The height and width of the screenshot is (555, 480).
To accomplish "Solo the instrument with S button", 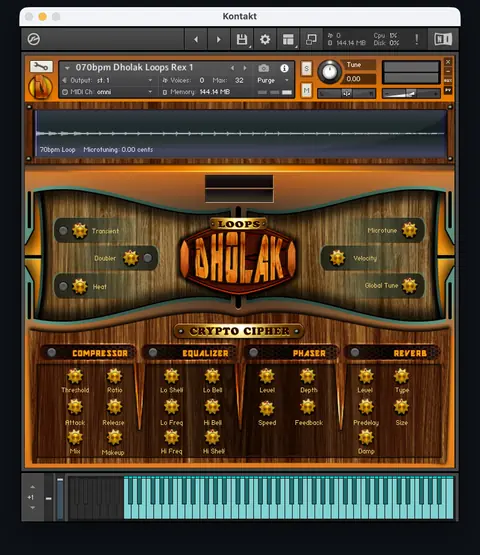I will (x=307, y=68).
